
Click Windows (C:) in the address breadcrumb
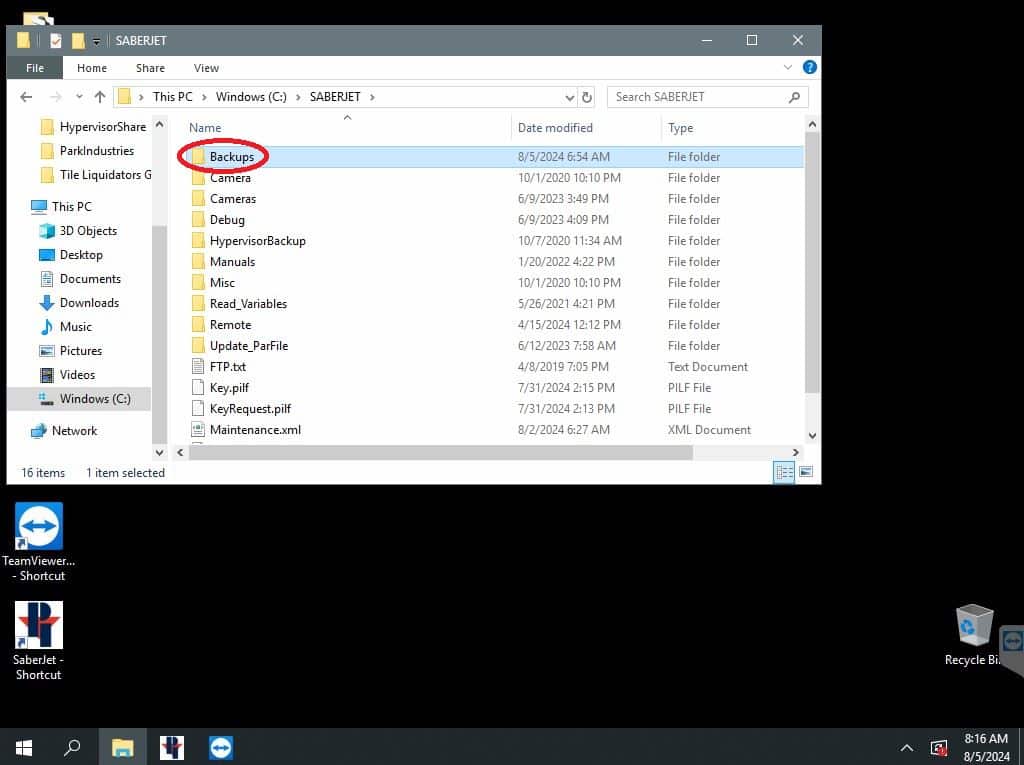251,97
